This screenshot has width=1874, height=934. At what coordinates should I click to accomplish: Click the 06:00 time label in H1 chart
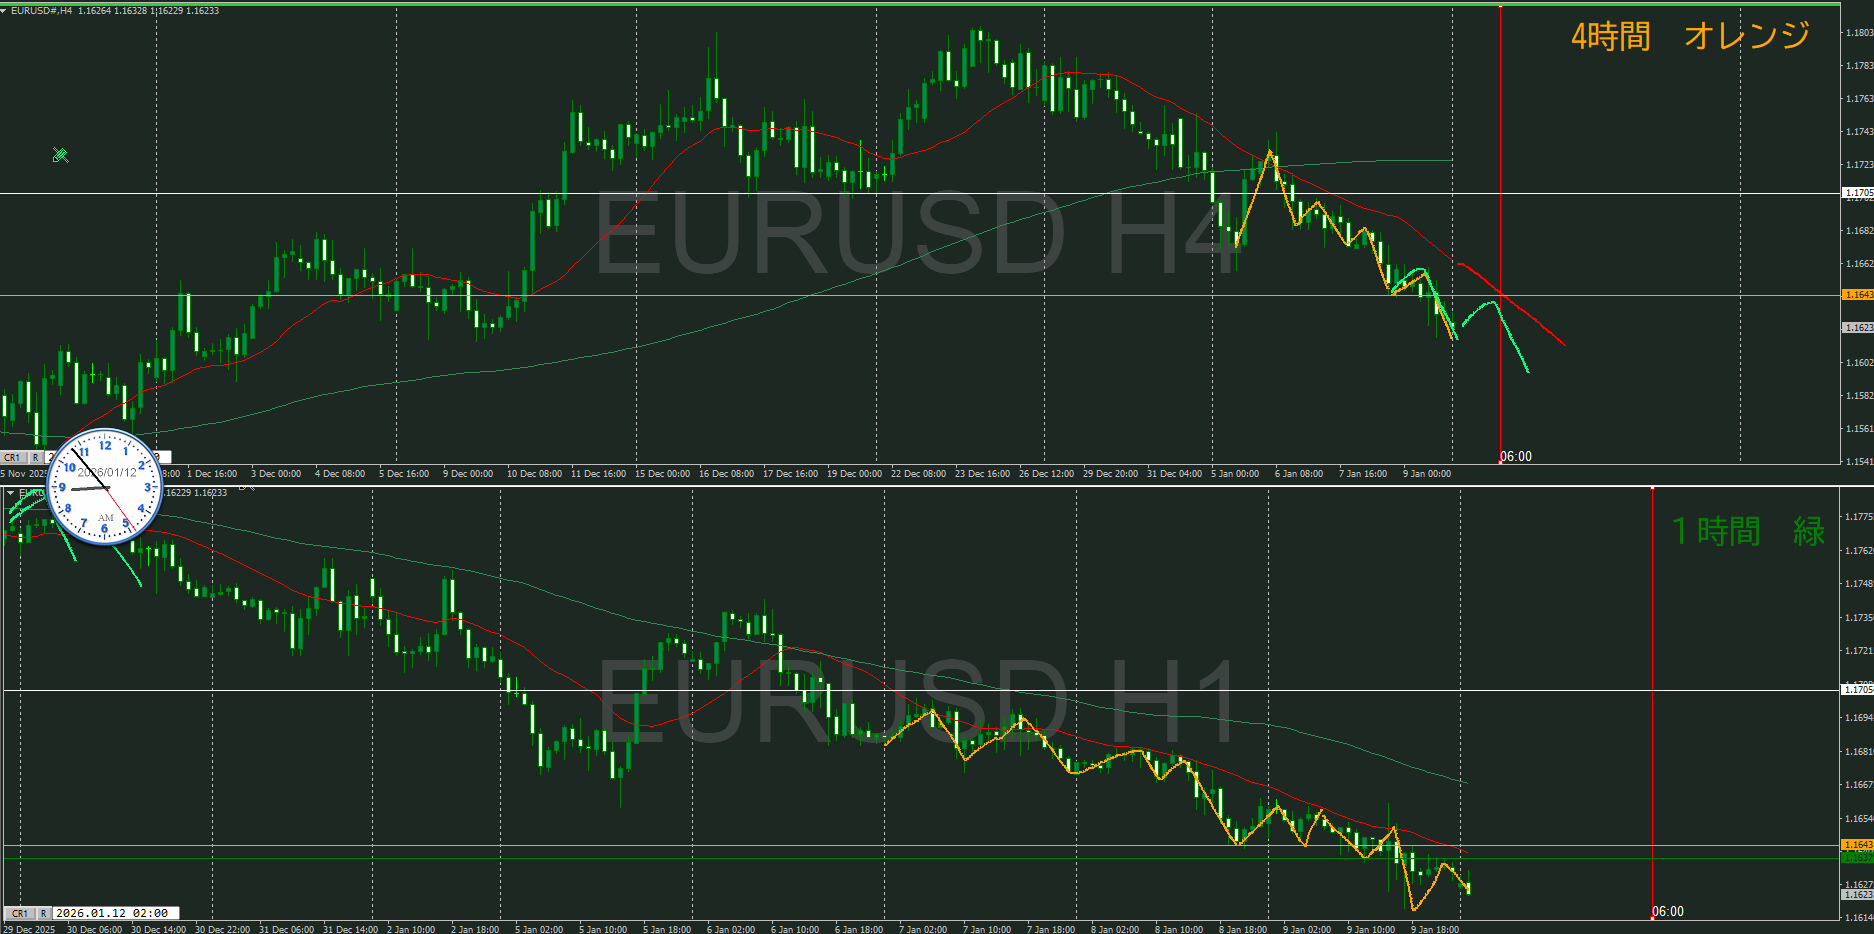pos(1668,912)
